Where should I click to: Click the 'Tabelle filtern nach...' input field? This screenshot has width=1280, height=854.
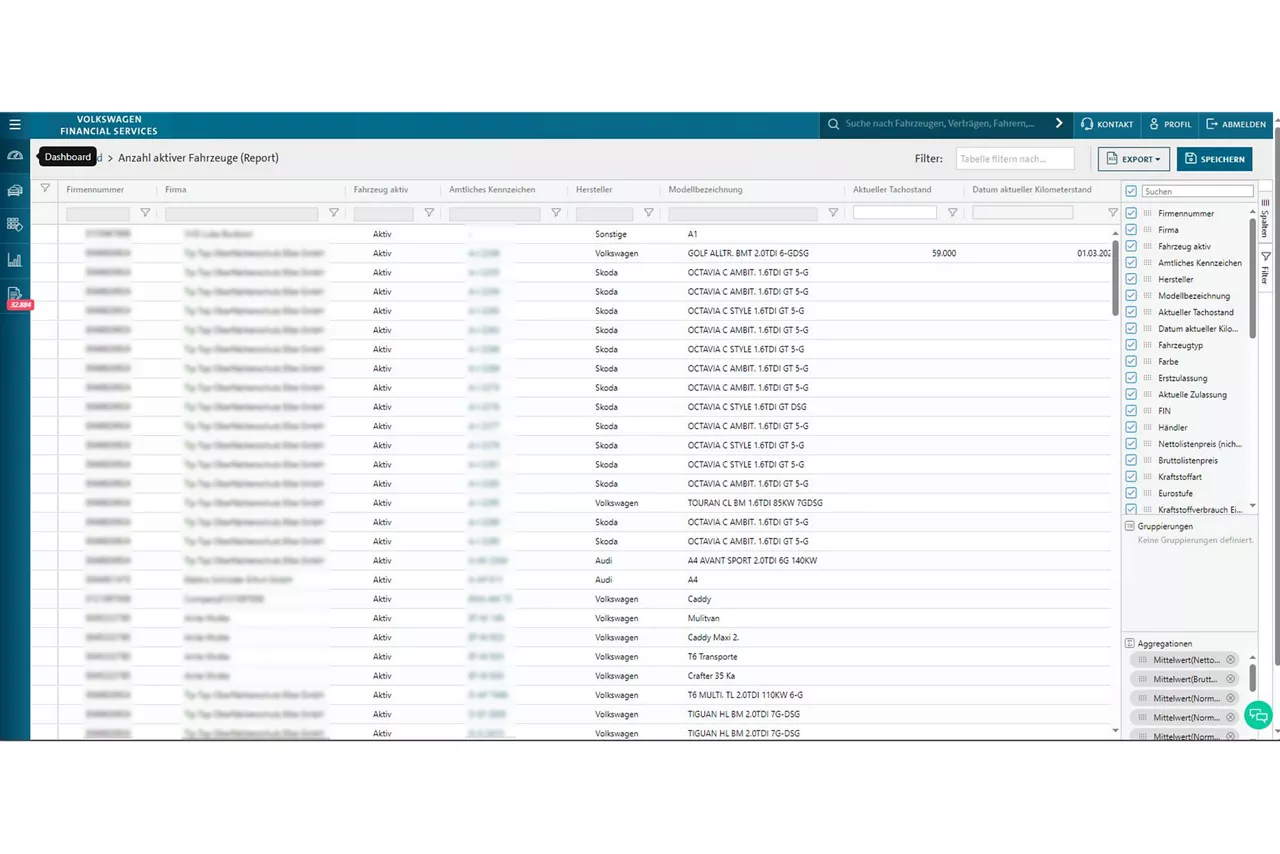tap(1014, 159)
